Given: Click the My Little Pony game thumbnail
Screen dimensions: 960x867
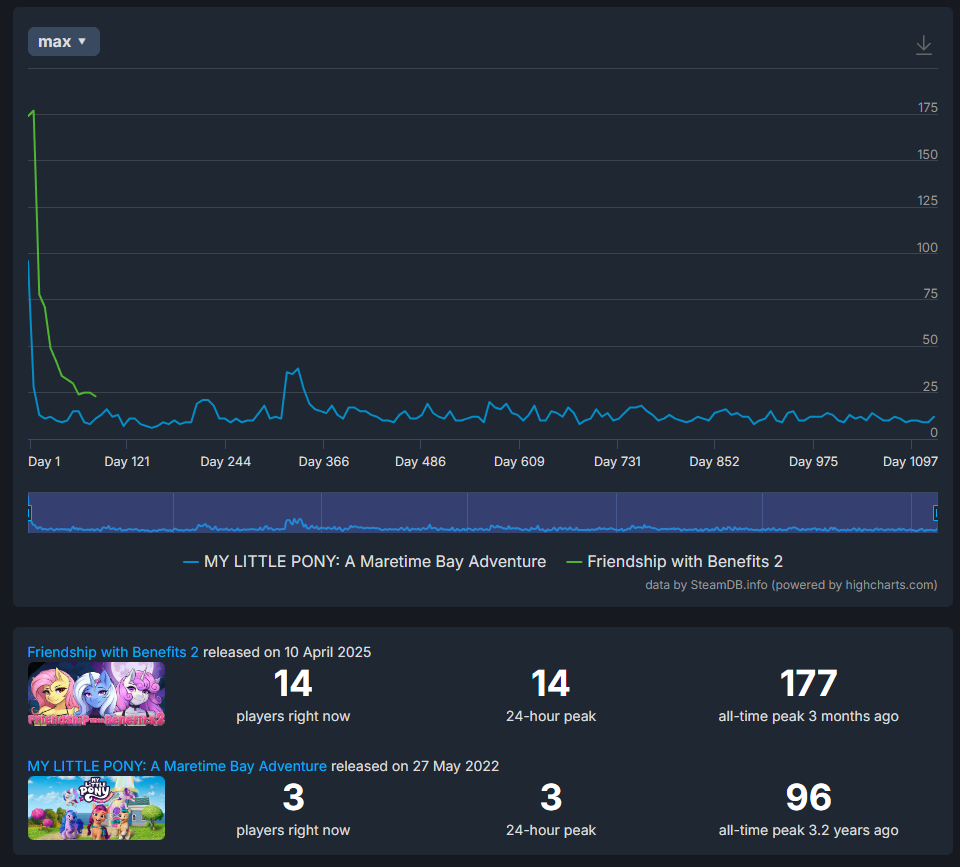Looking at the screenshot, I should click(96, 808).
